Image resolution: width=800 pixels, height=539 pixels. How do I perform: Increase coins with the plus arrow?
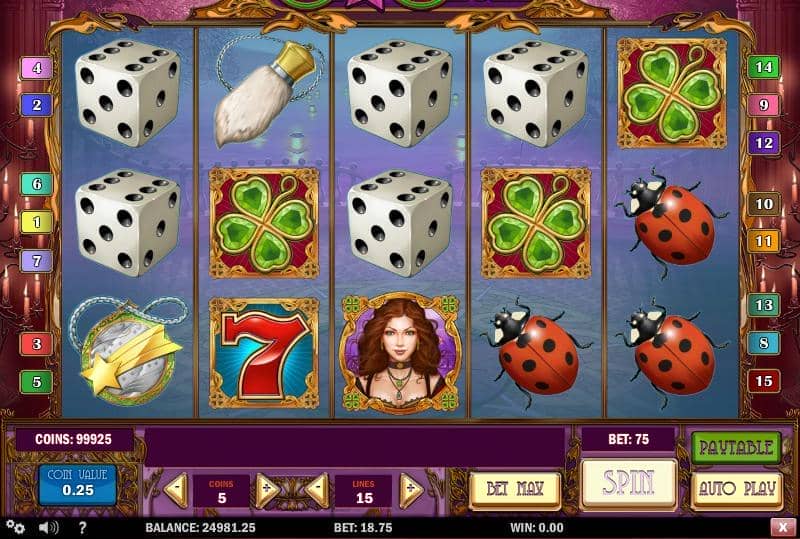pos(267,491)
